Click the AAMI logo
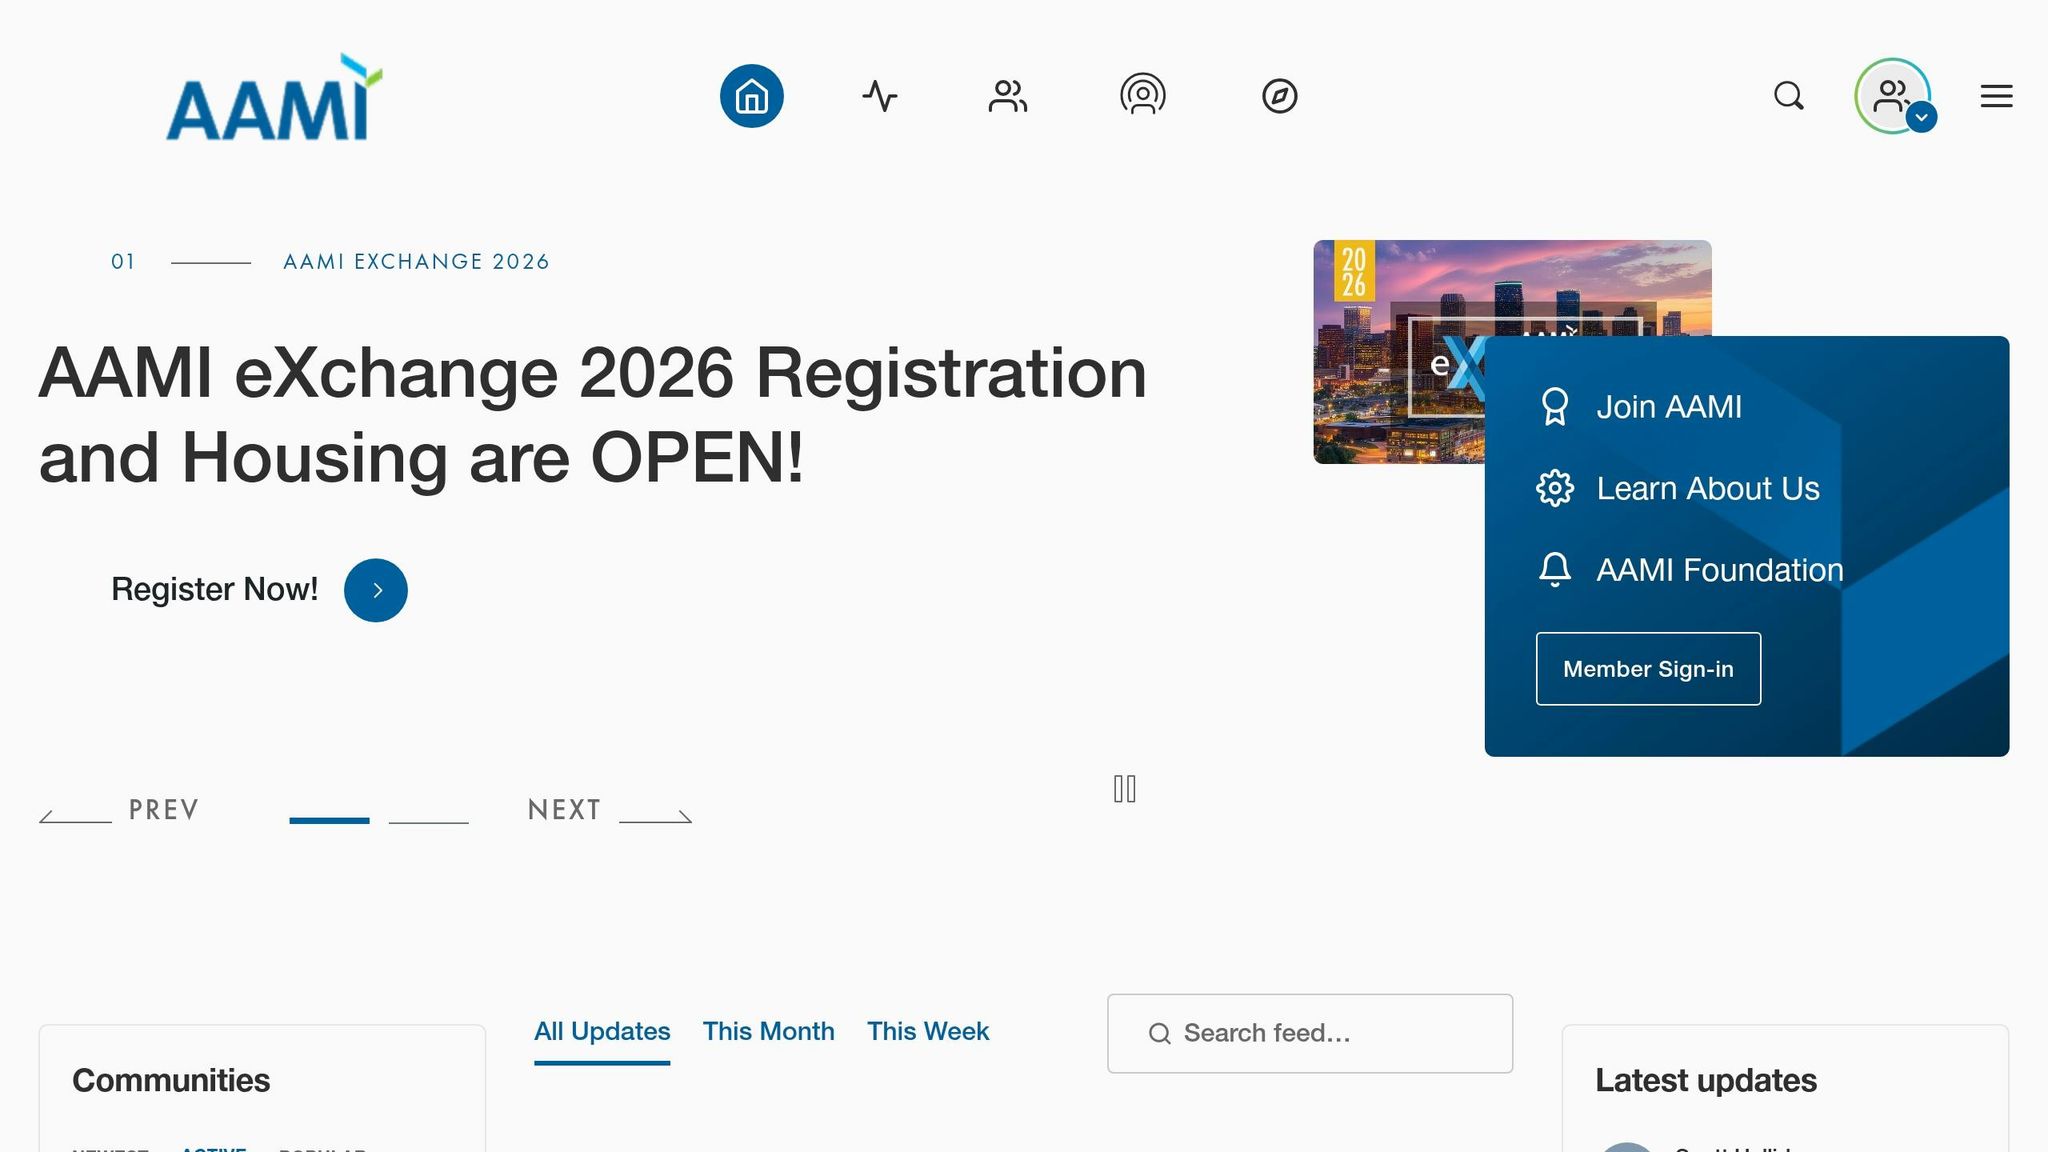The height and width of the screenshot is (1152, 2048). tap(274, 97)
